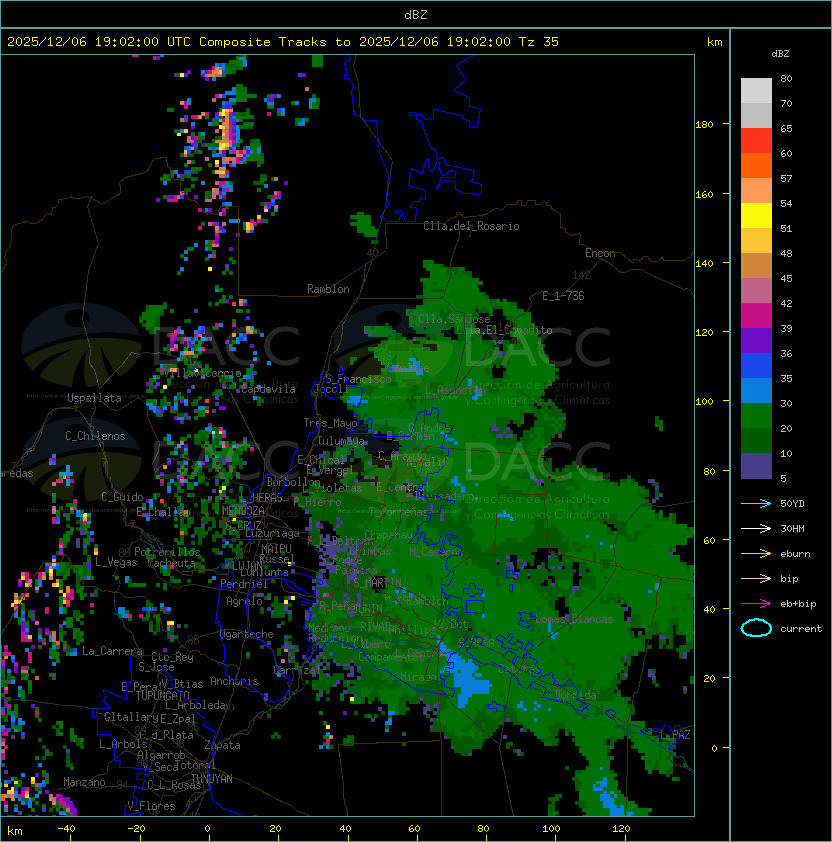
Task: Click the 'Ramblon' map label
Action: [328, 289]
